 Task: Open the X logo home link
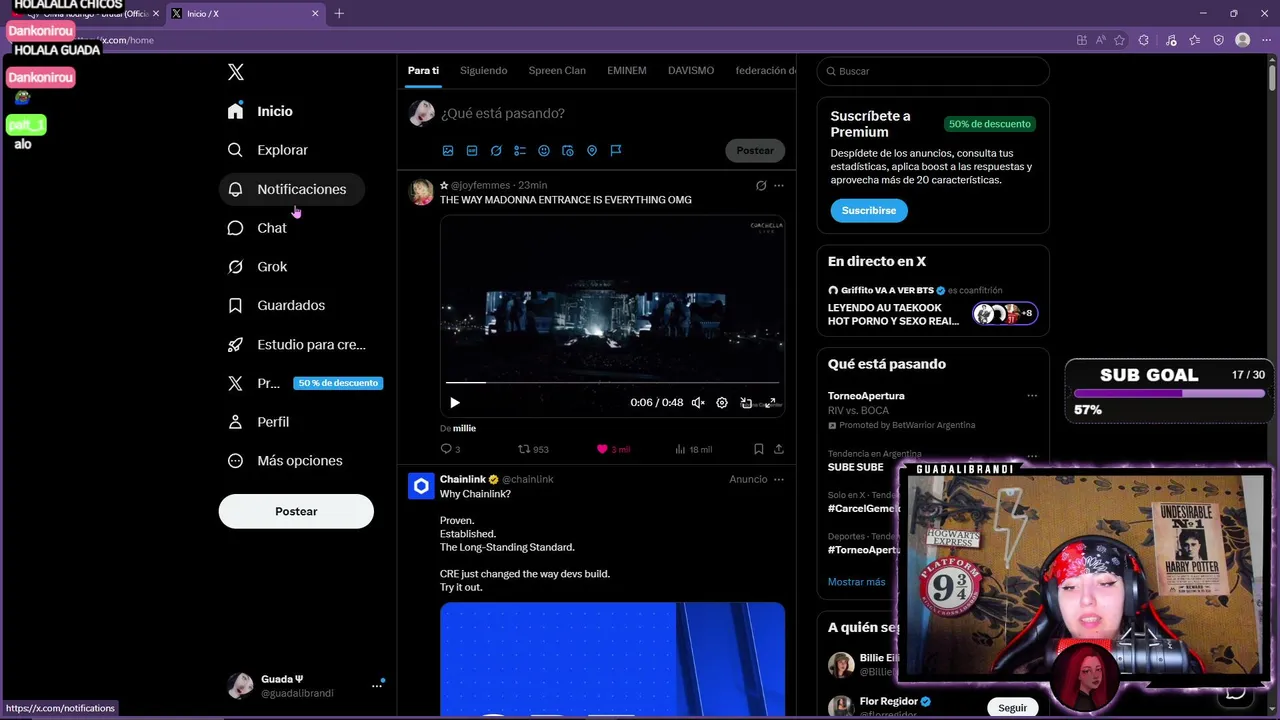236,72
